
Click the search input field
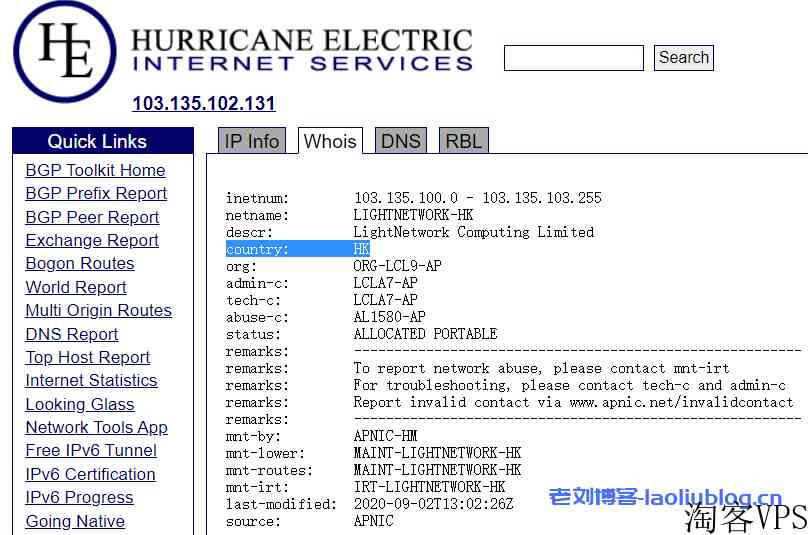tap(574, 58)
